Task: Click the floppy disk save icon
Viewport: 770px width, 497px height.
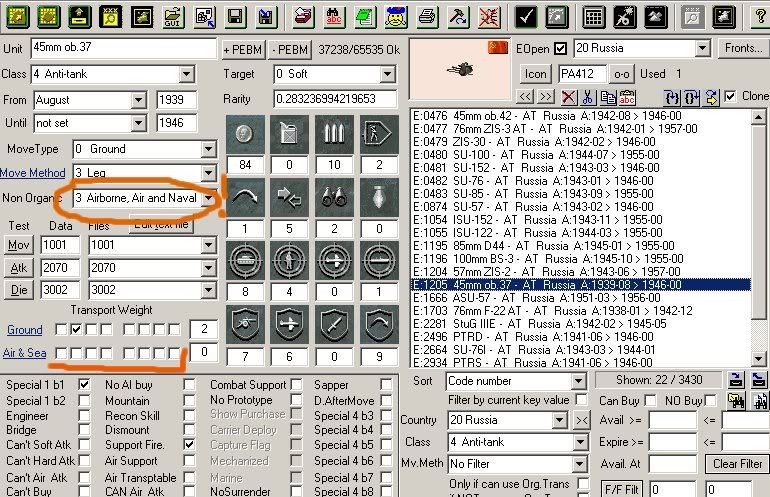Action: click(x=235, y=18)
